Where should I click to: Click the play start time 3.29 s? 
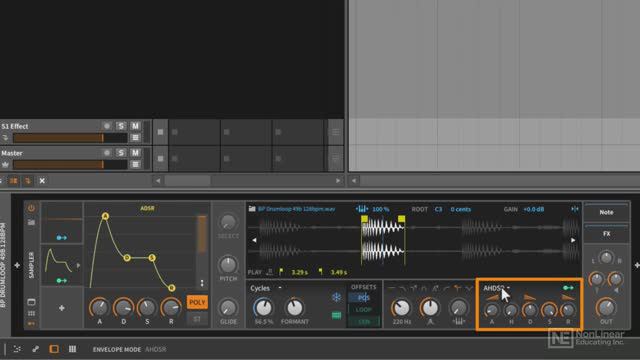(x=300, y=272)
